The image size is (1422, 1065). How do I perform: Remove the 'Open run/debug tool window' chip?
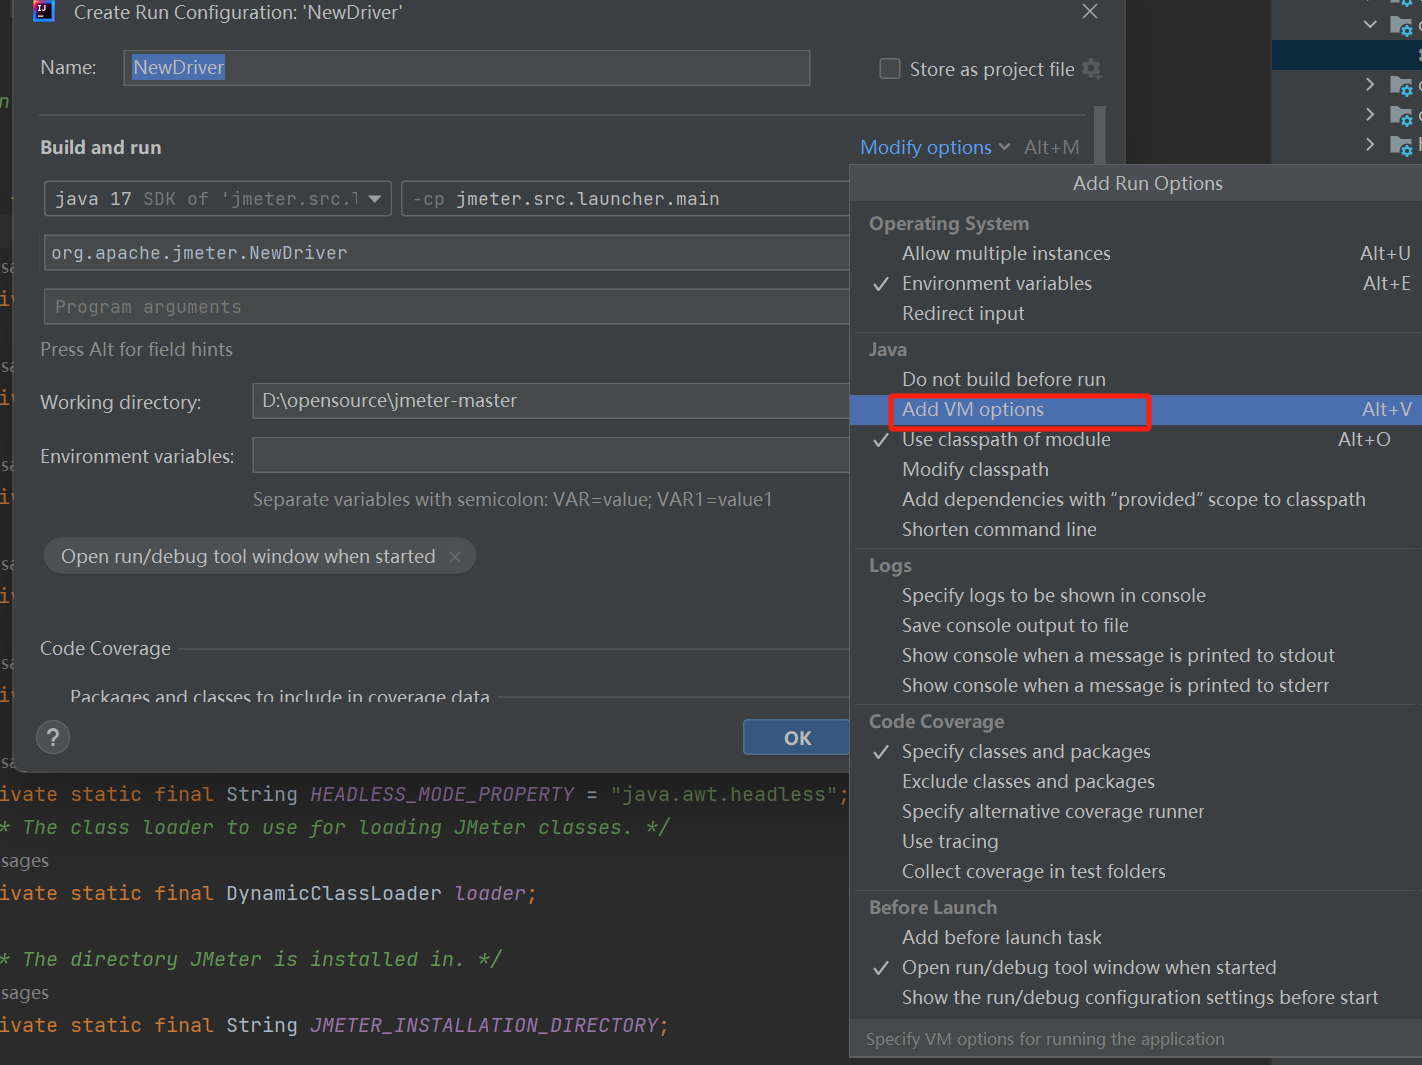point(455,557)
